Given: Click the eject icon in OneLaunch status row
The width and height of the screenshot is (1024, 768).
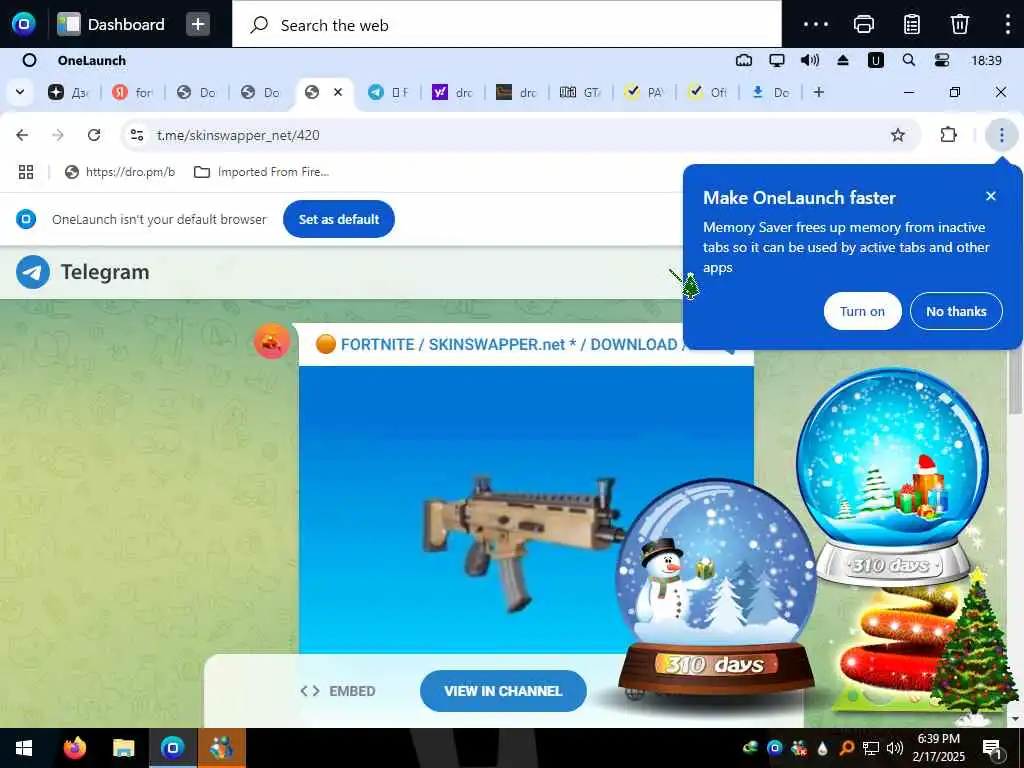Looking at the screenshot, I should 843,61.
